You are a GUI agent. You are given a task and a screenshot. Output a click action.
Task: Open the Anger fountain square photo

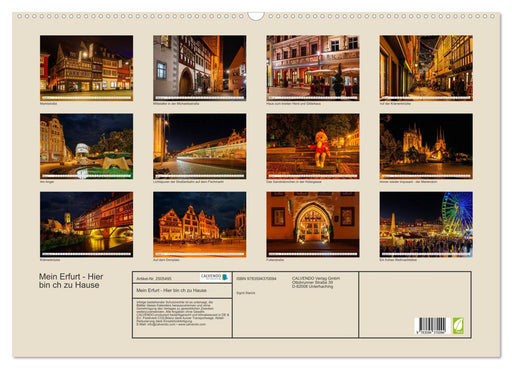pos(86,146)
